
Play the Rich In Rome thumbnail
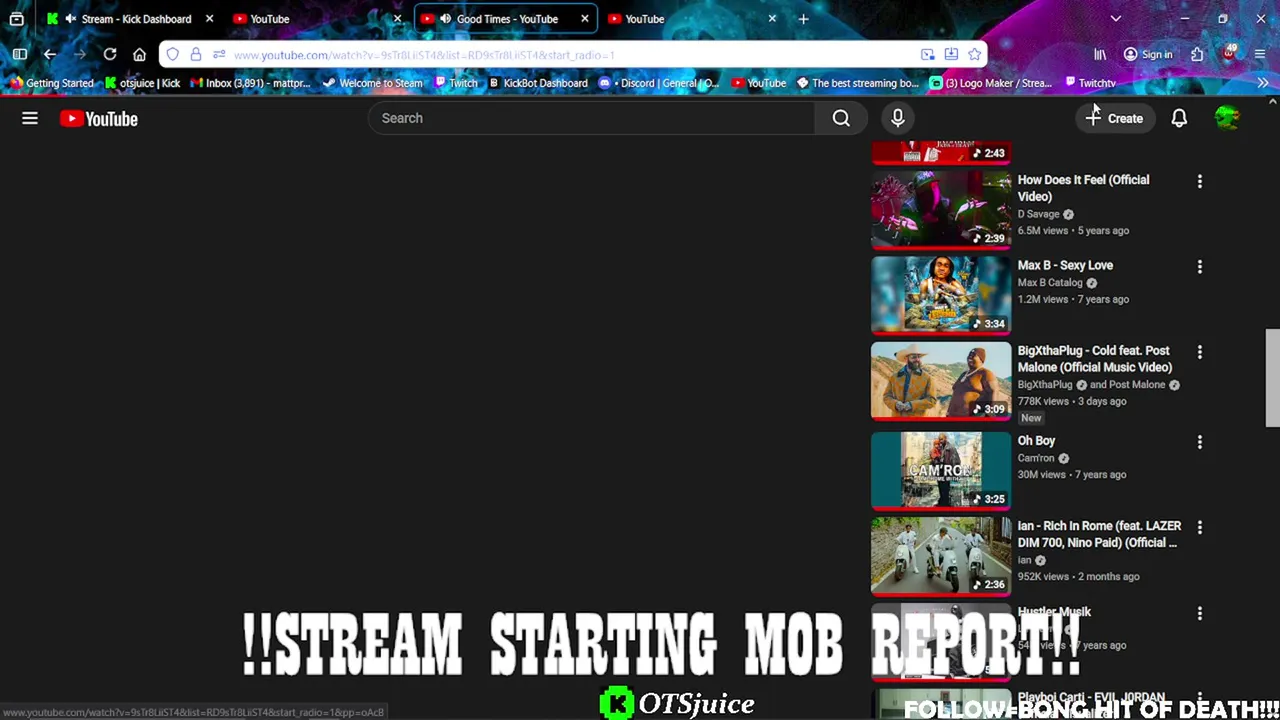coord(941,555)
